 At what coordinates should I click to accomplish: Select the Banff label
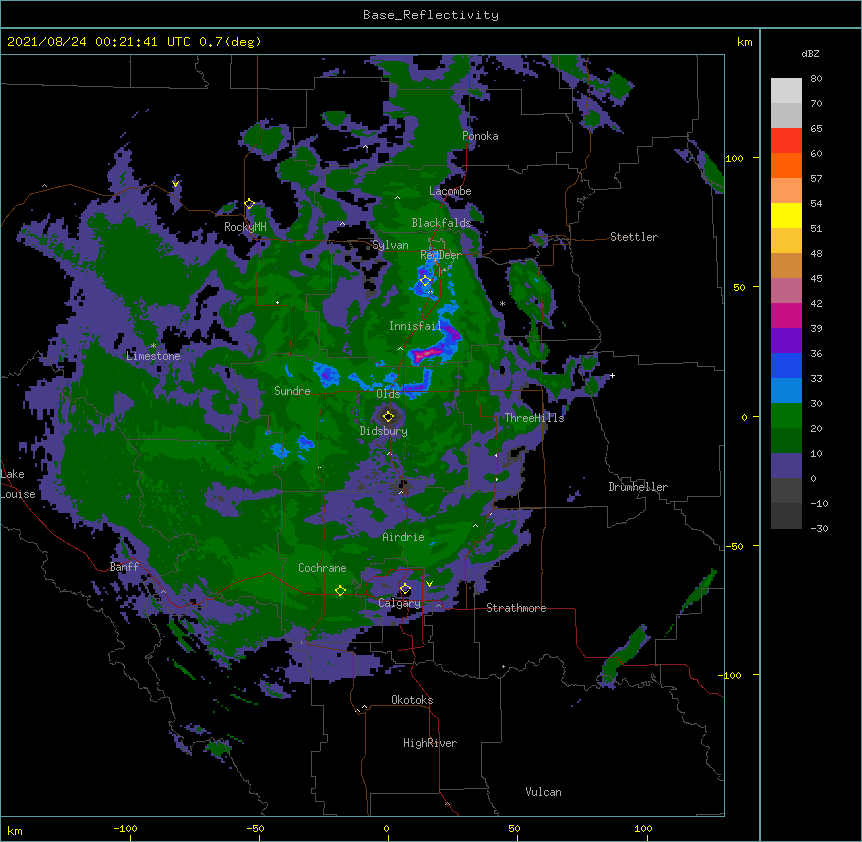pyautogui.click(x=124, y=567)
